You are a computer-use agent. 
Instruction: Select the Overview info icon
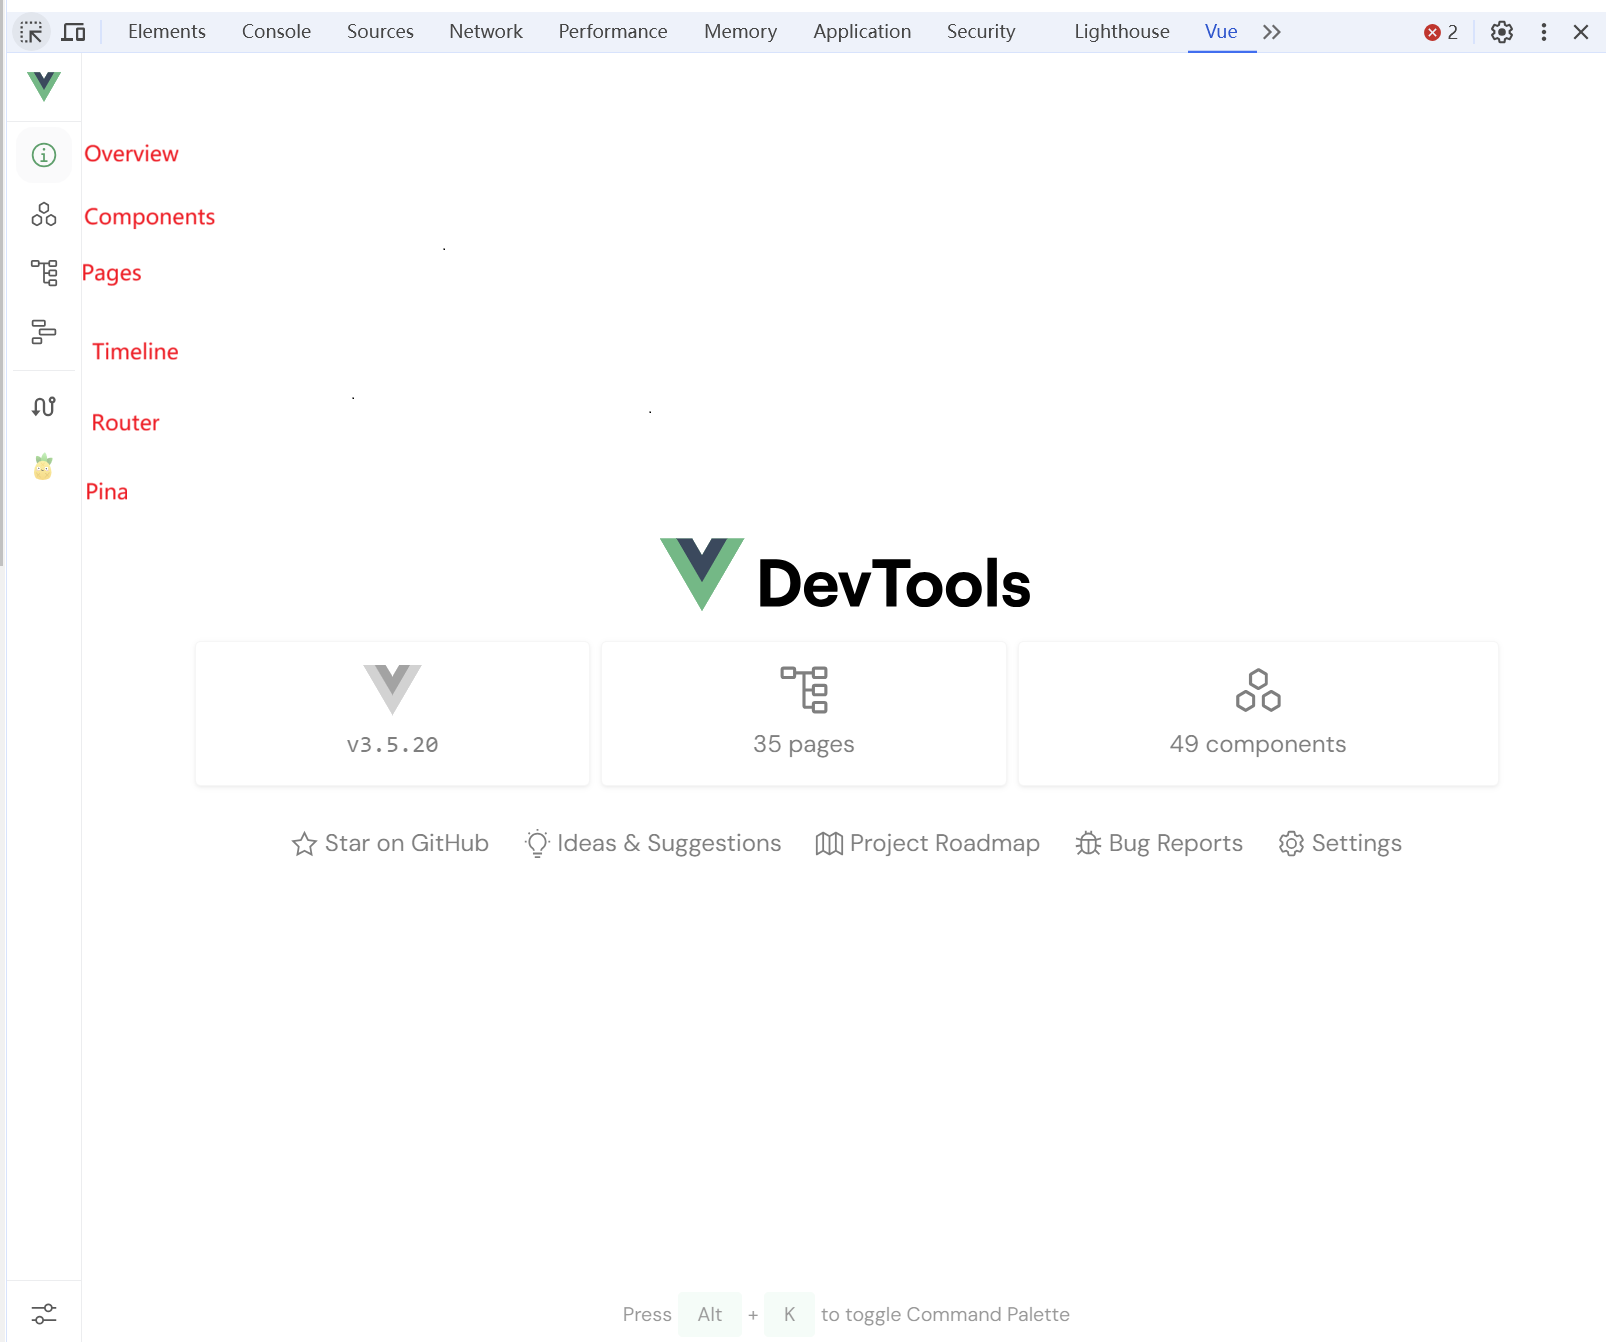44,155
